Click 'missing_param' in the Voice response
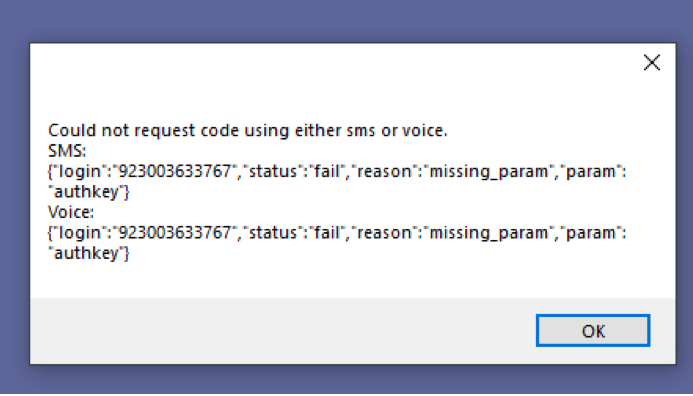The image size is (693, 396). click(x=488, y=233)
